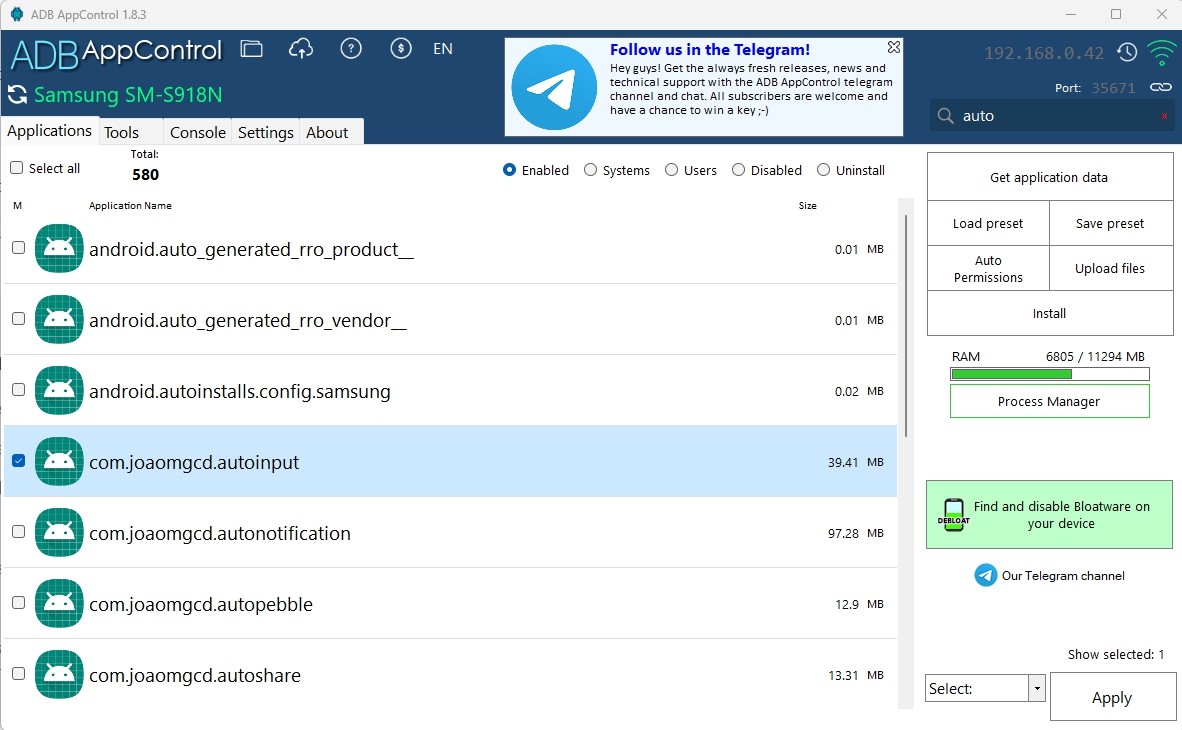Uncheck com.joaomgcd.autoinput checkbox

(19, 460)
